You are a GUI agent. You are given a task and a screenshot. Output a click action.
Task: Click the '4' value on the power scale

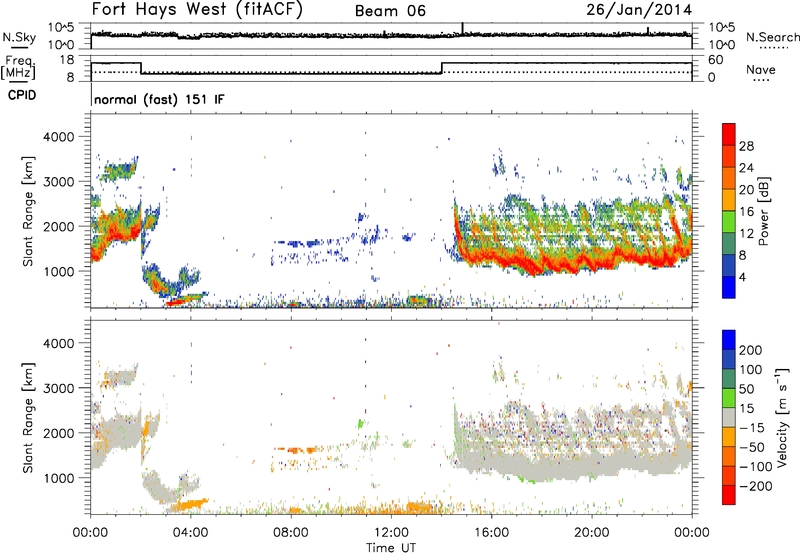(x=742, y=277)
